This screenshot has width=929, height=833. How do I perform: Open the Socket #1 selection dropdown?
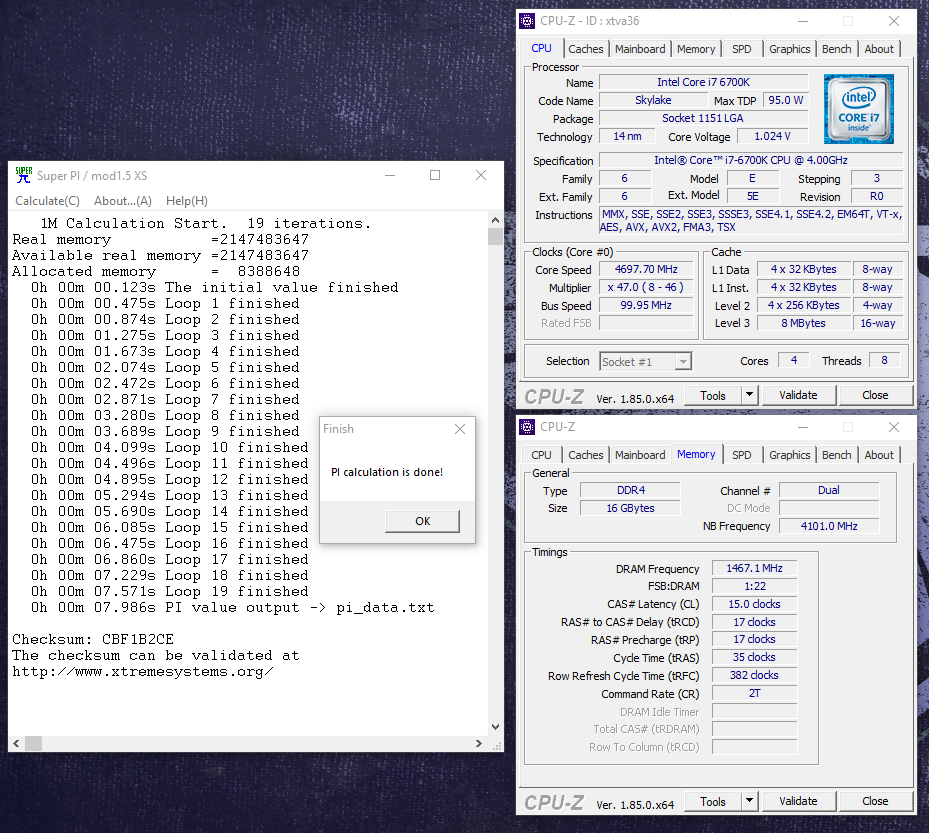click(645, 361)
